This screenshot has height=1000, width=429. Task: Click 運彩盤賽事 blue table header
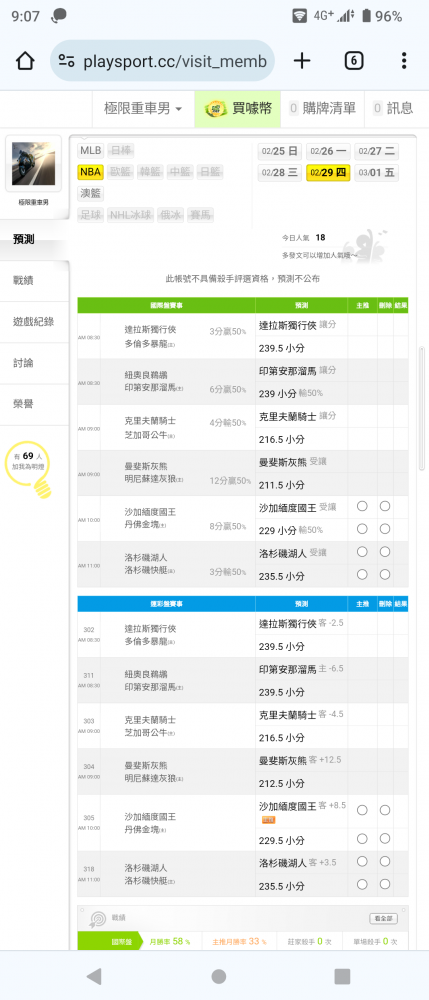point(166,603)
